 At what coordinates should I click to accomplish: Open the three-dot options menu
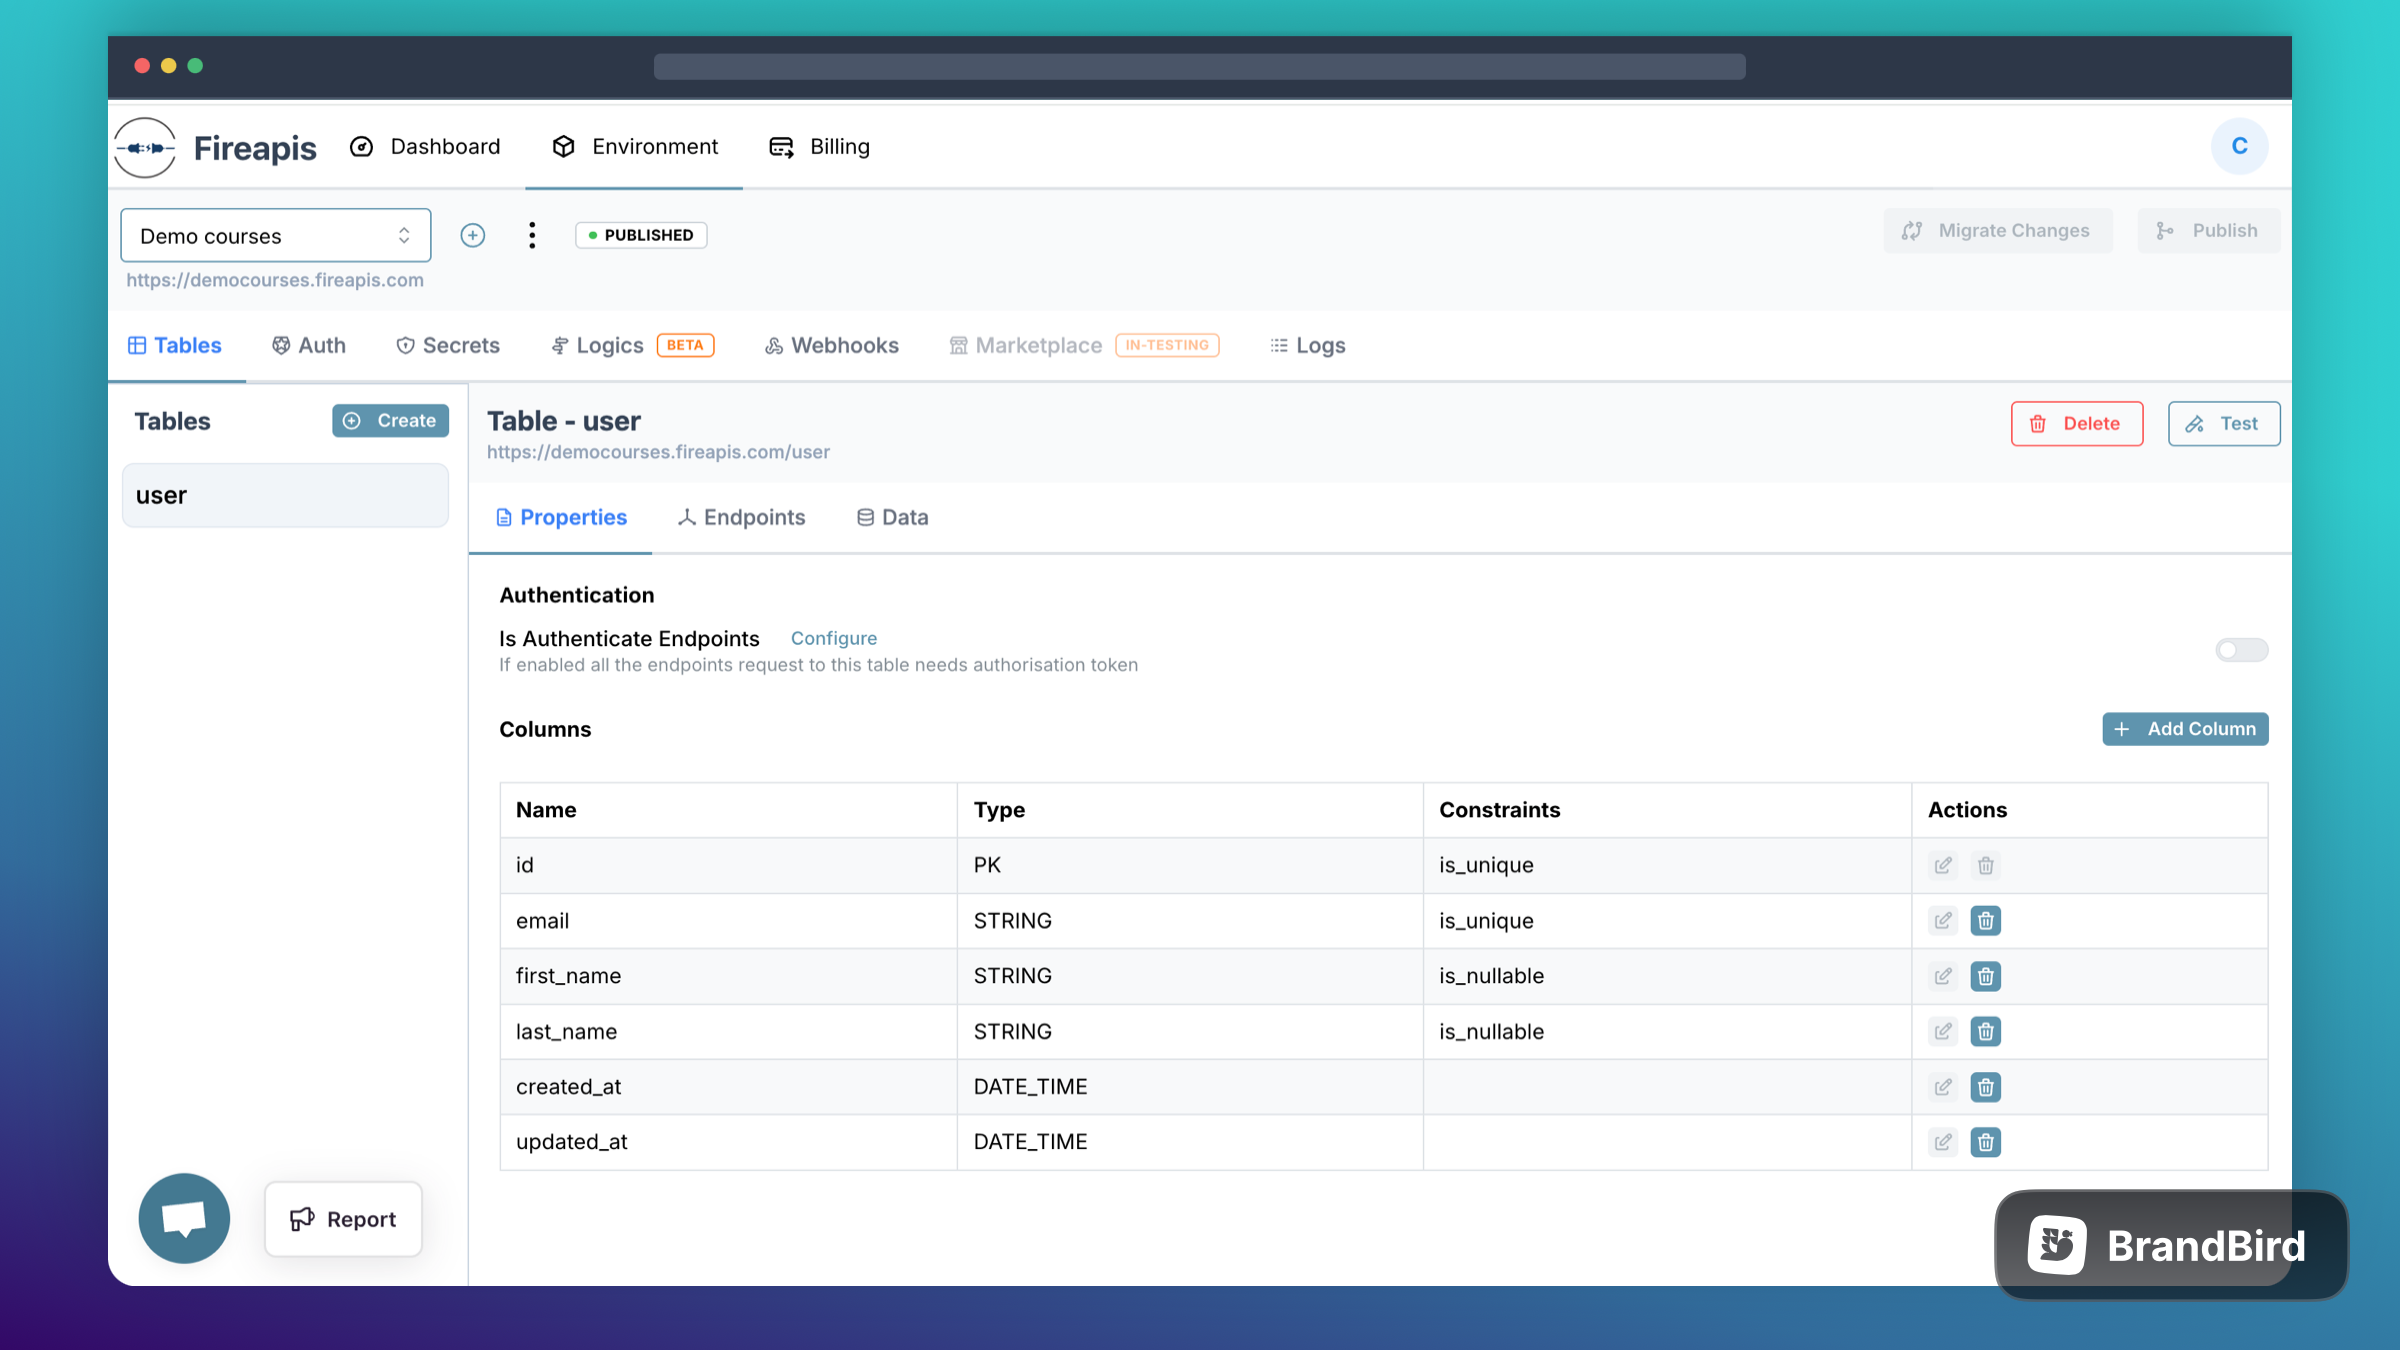pos(531,234)
